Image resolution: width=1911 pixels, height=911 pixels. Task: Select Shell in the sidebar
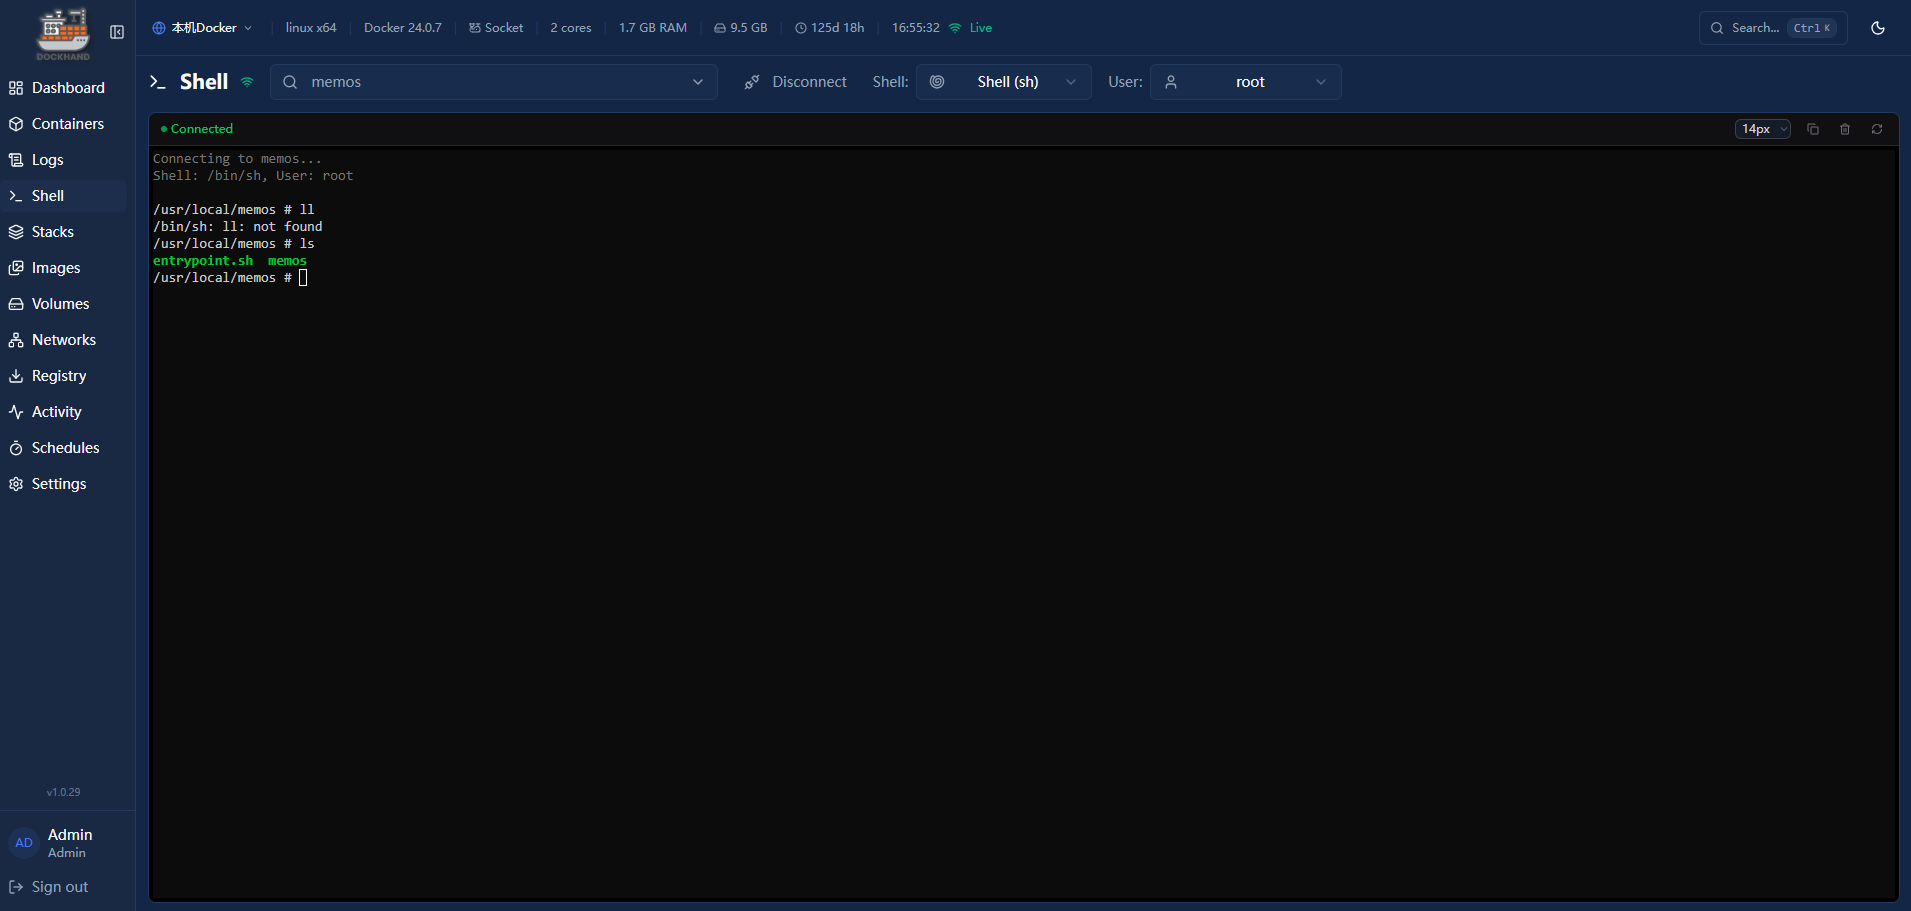(66, 196)
